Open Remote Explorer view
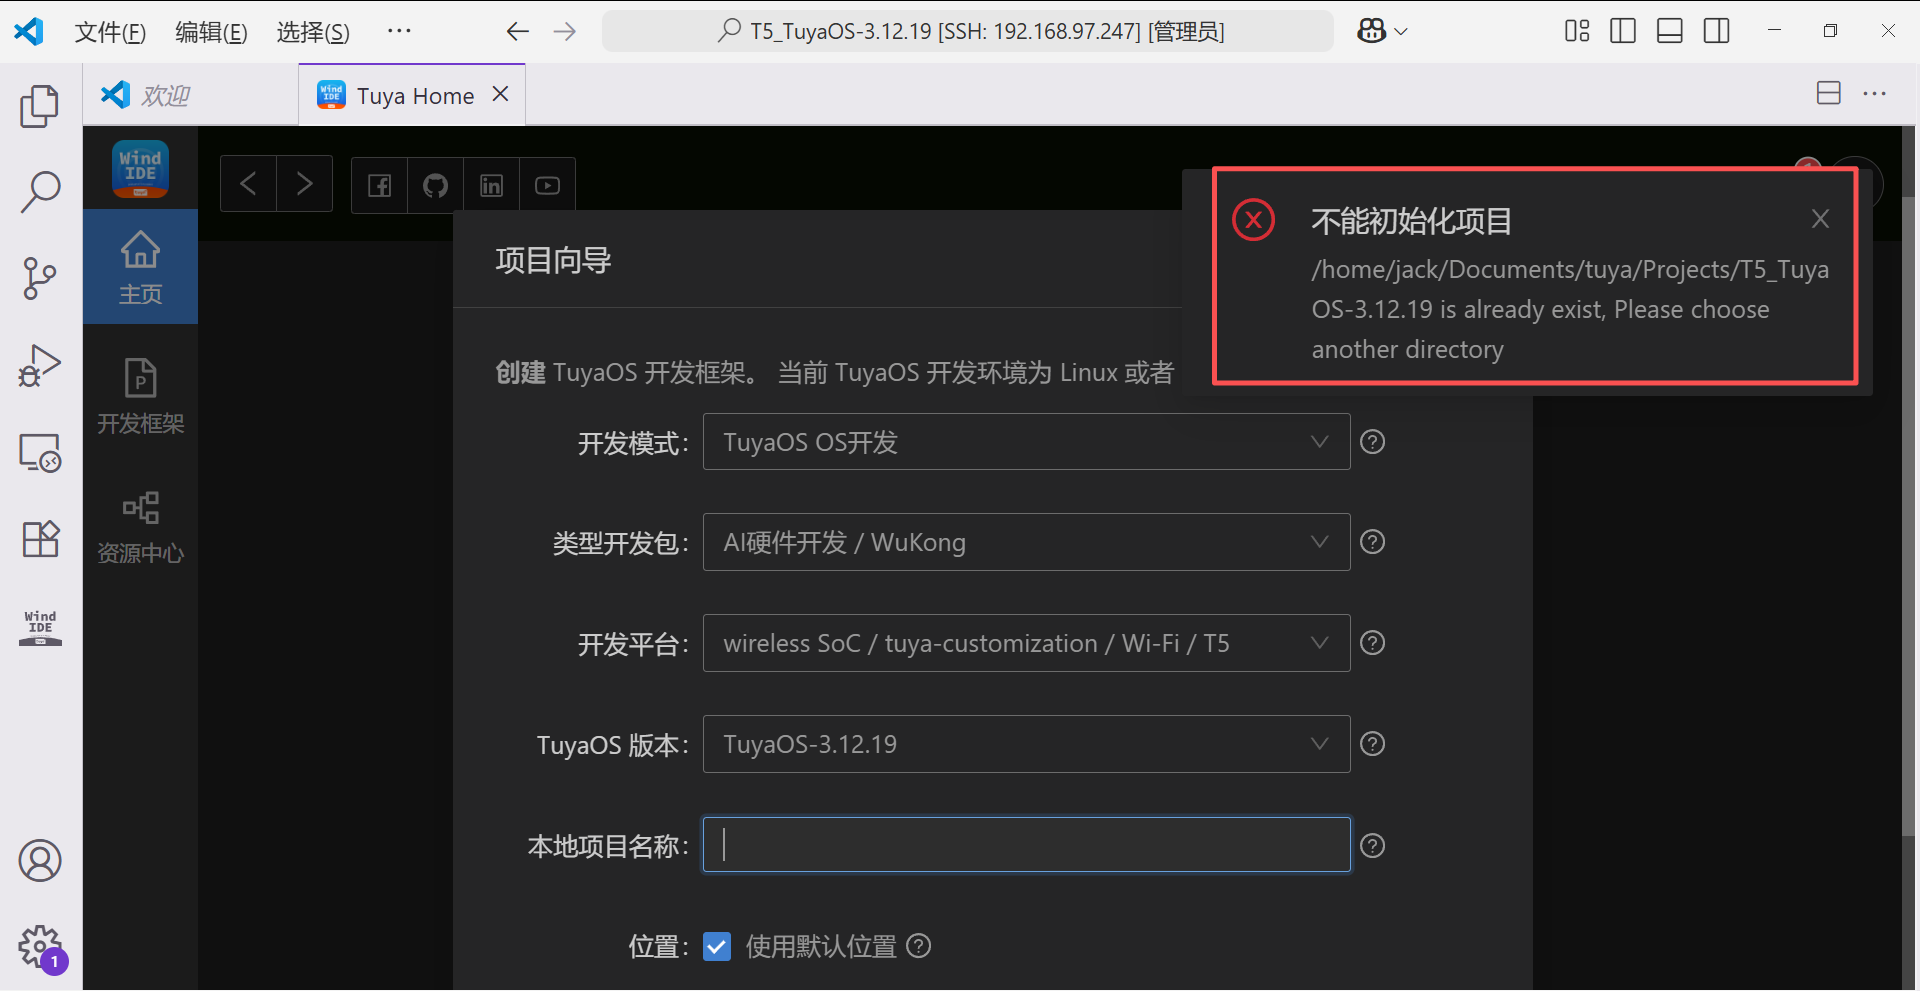This screenshot has height=991, width=1920. [40, 452]
